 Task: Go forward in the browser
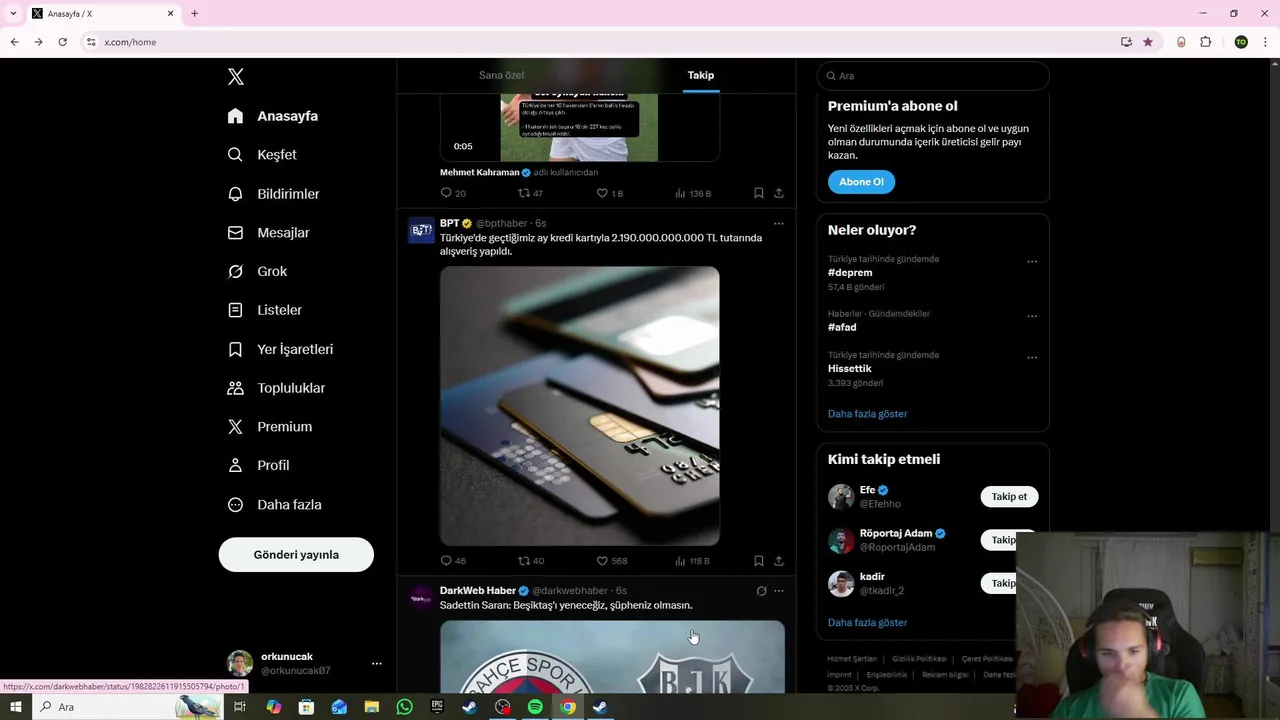pyautogui.click(x=38, y=42)
